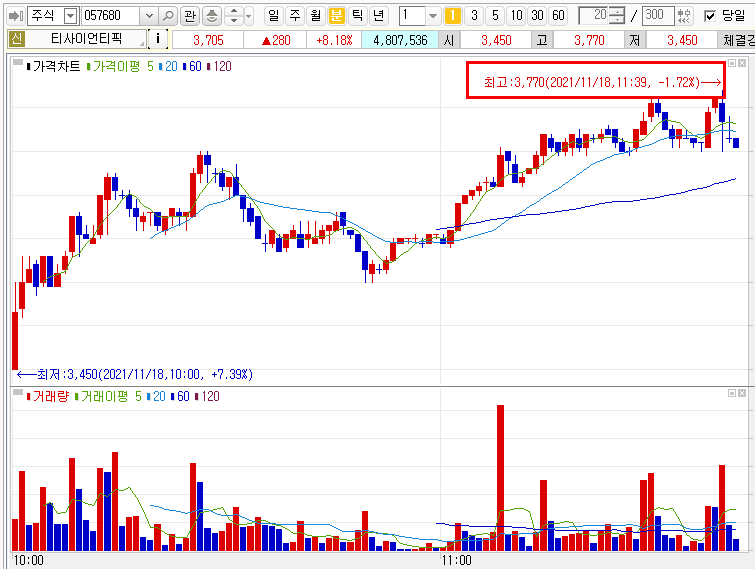Maximize the price chart pane
The image size is (755, 569).
[732, 63]
